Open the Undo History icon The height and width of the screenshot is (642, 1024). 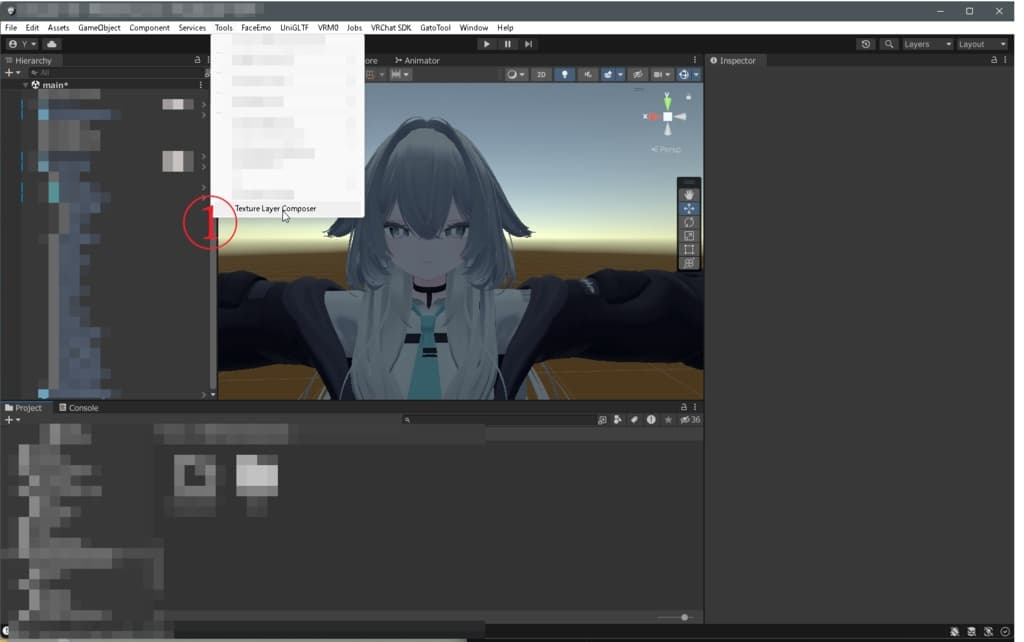[x=866, y=44]
